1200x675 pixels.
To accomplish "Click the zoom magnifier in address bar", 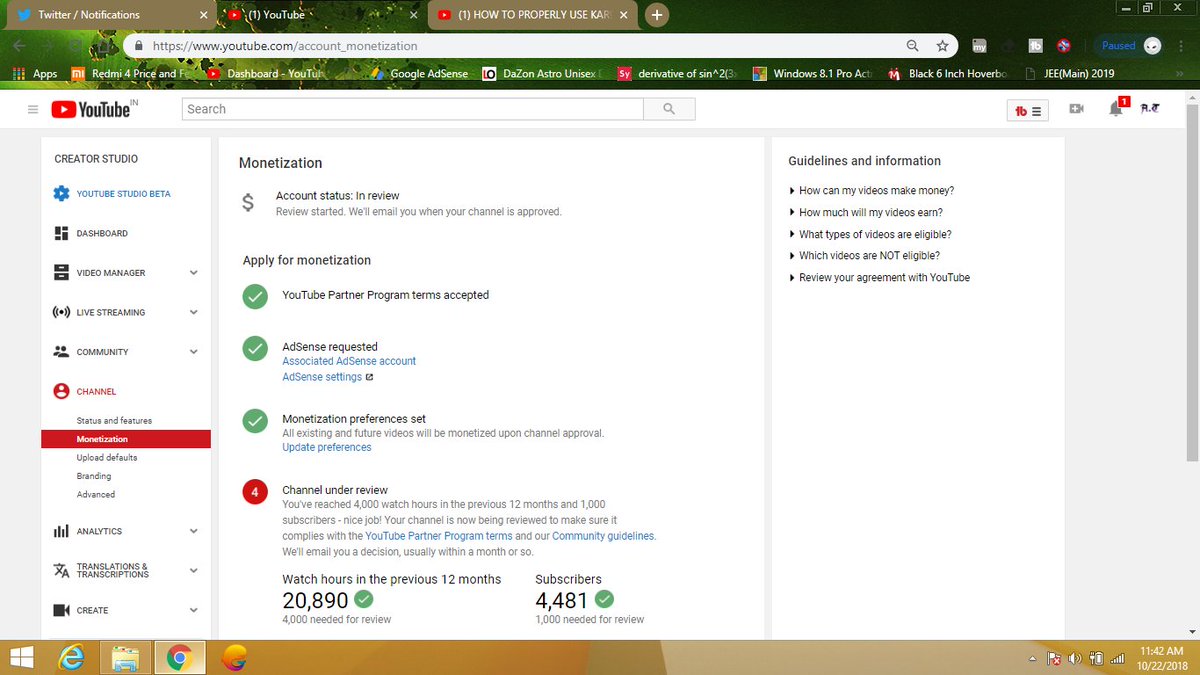I will 912,46.
